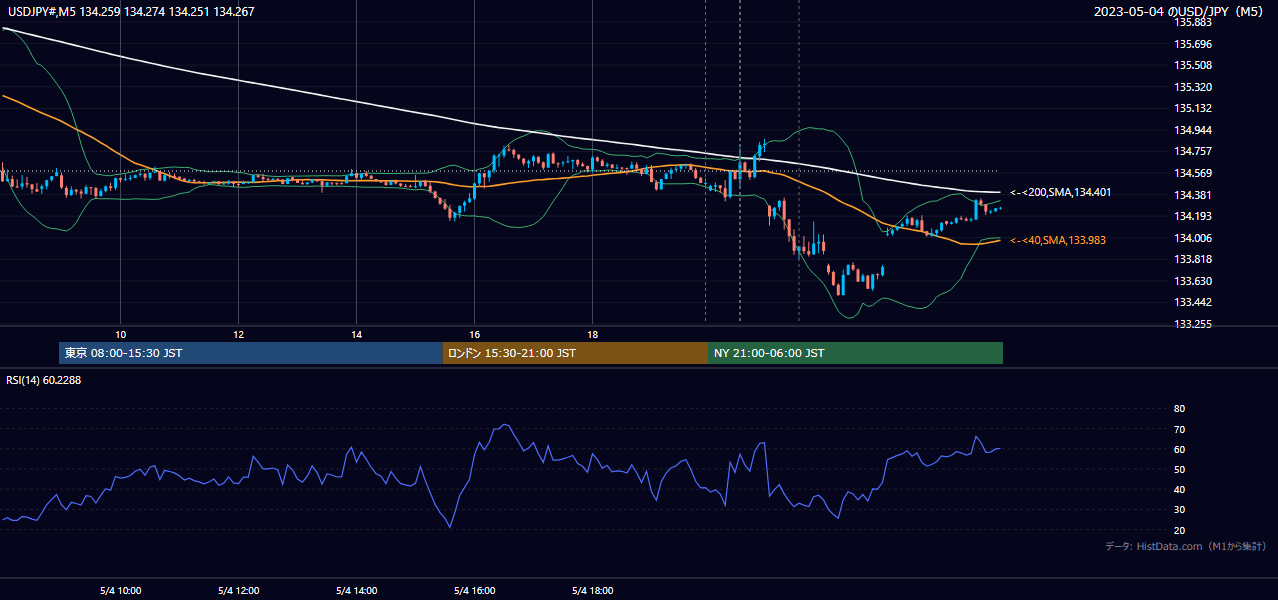Screen dimensions: 1278x600
Task: Click the RSI axis level 30
Action: point(1179,510)
